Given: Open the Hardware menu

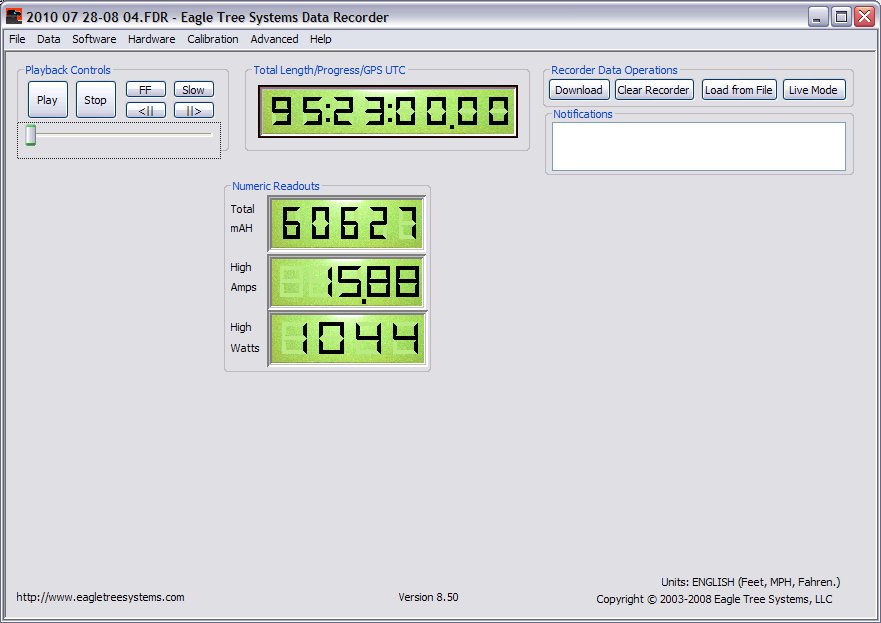Looking at the screenshot, I should click(151, 39).
